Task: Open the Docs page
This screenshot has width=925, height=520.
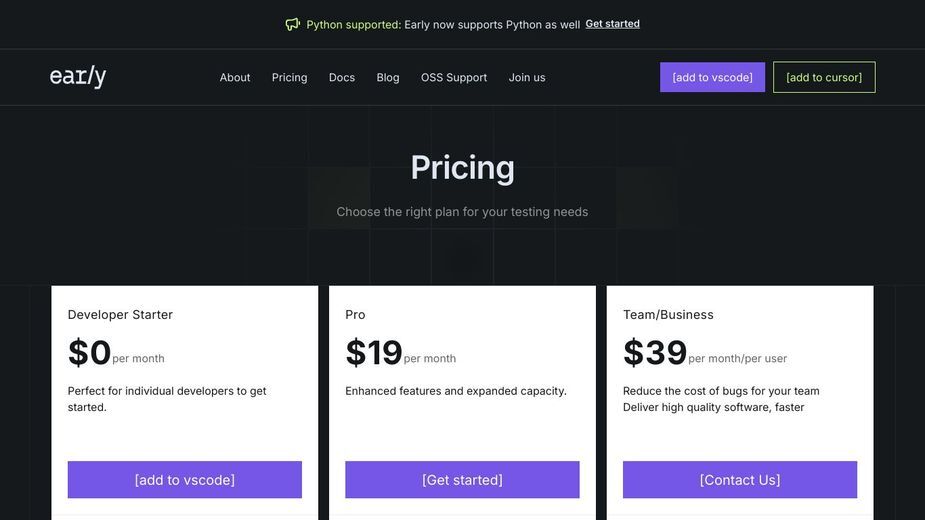Action: [342, 77]
